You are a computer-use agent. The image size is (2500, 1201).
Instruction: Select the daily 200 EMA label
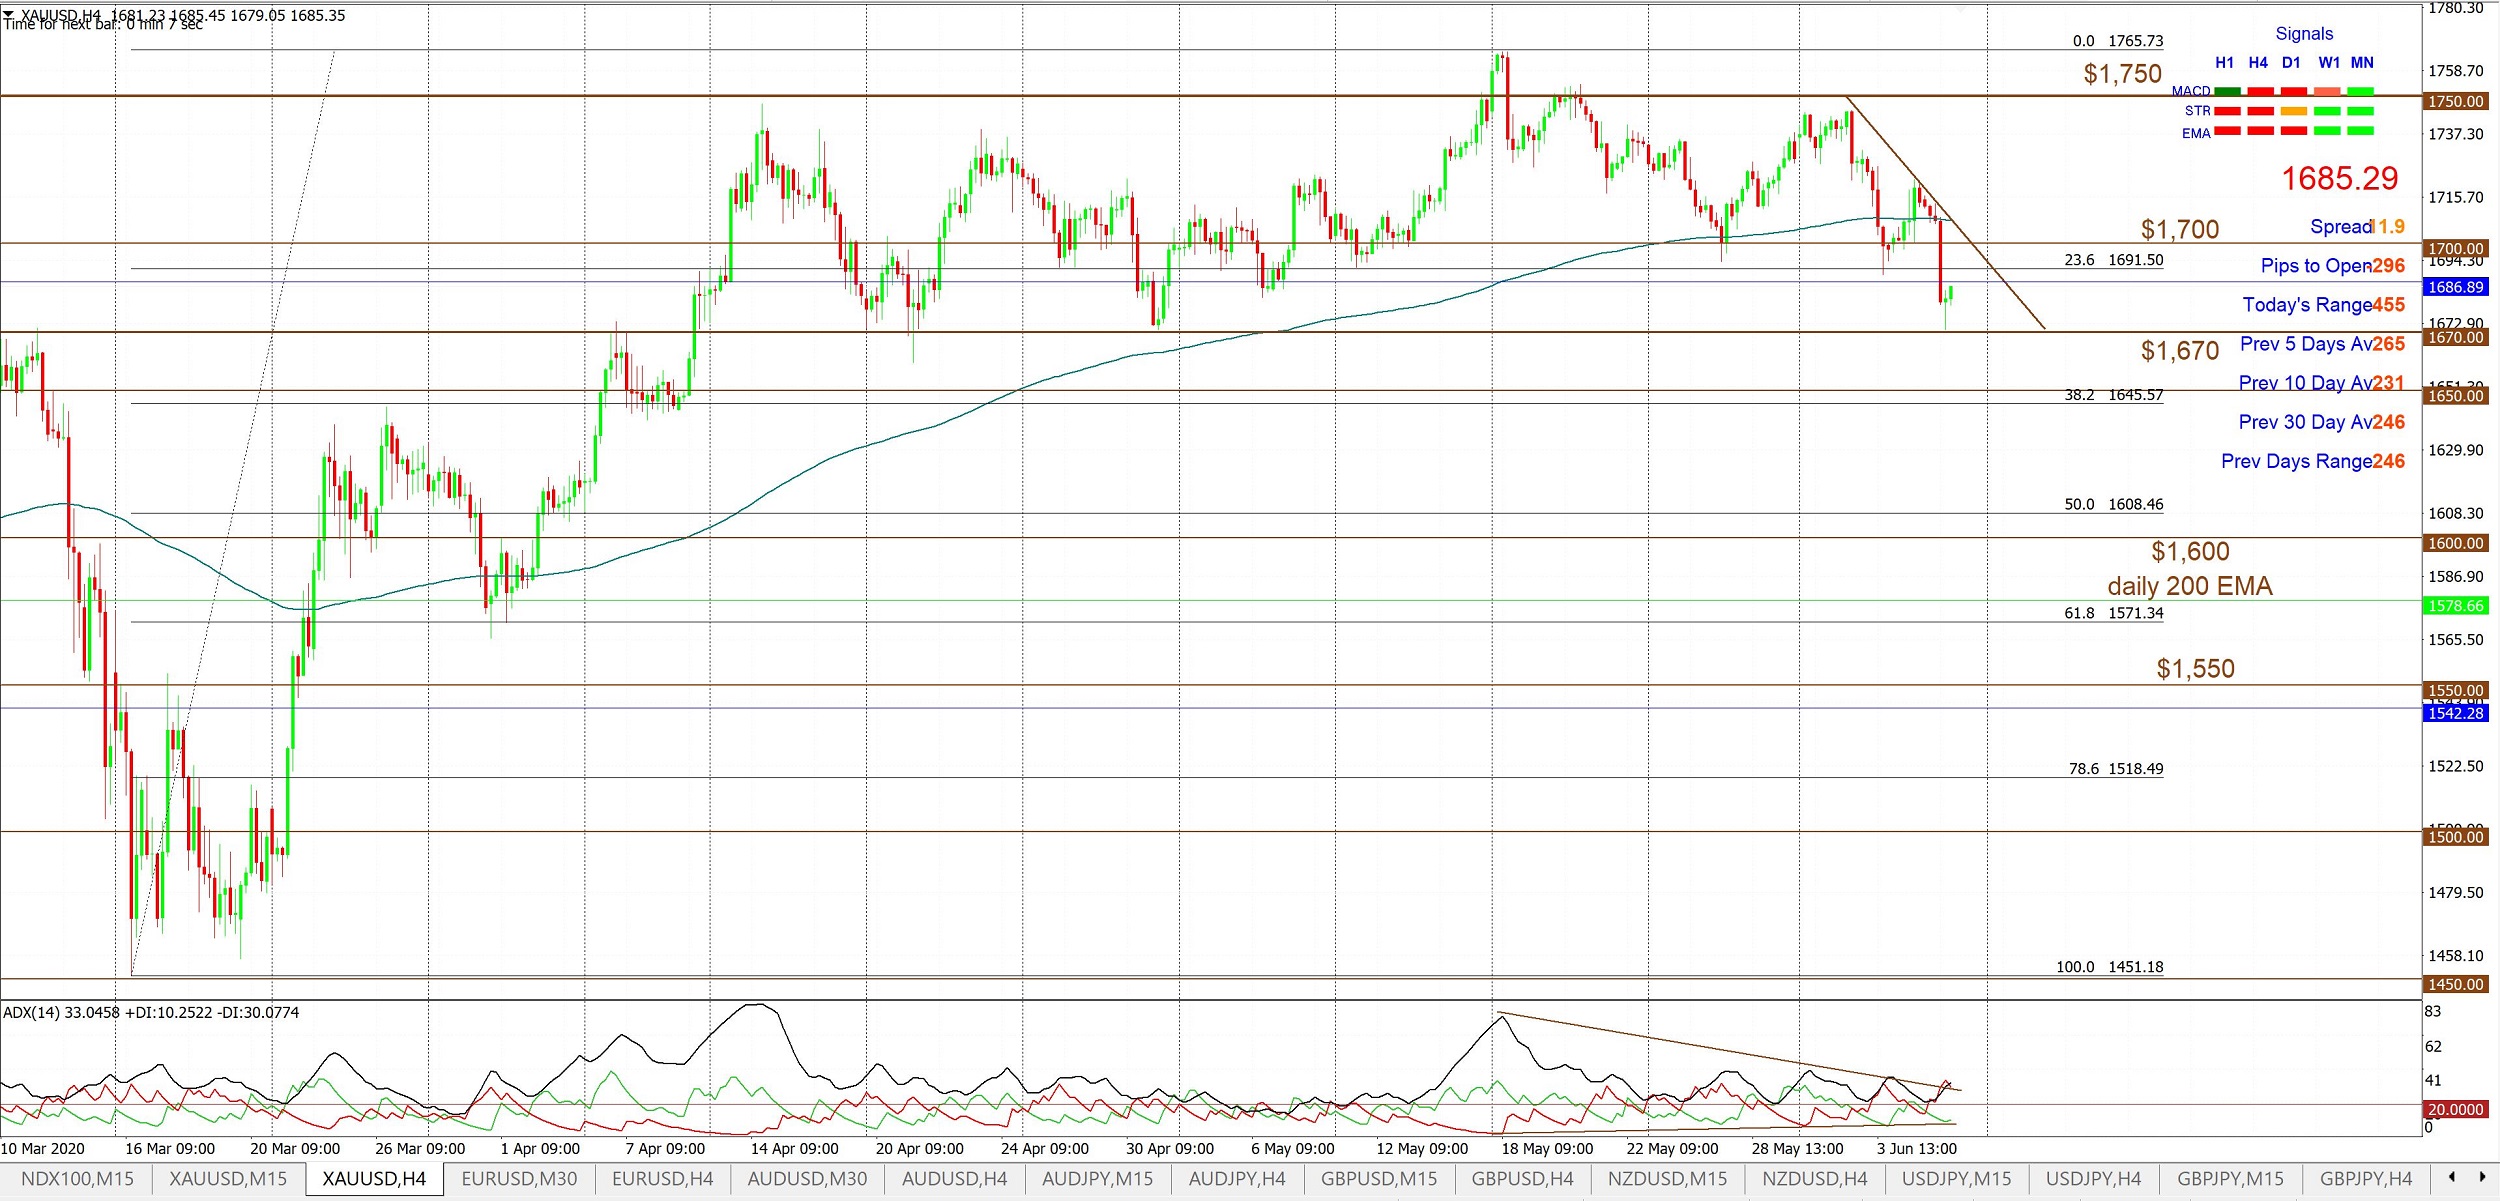coord(2190,586)
